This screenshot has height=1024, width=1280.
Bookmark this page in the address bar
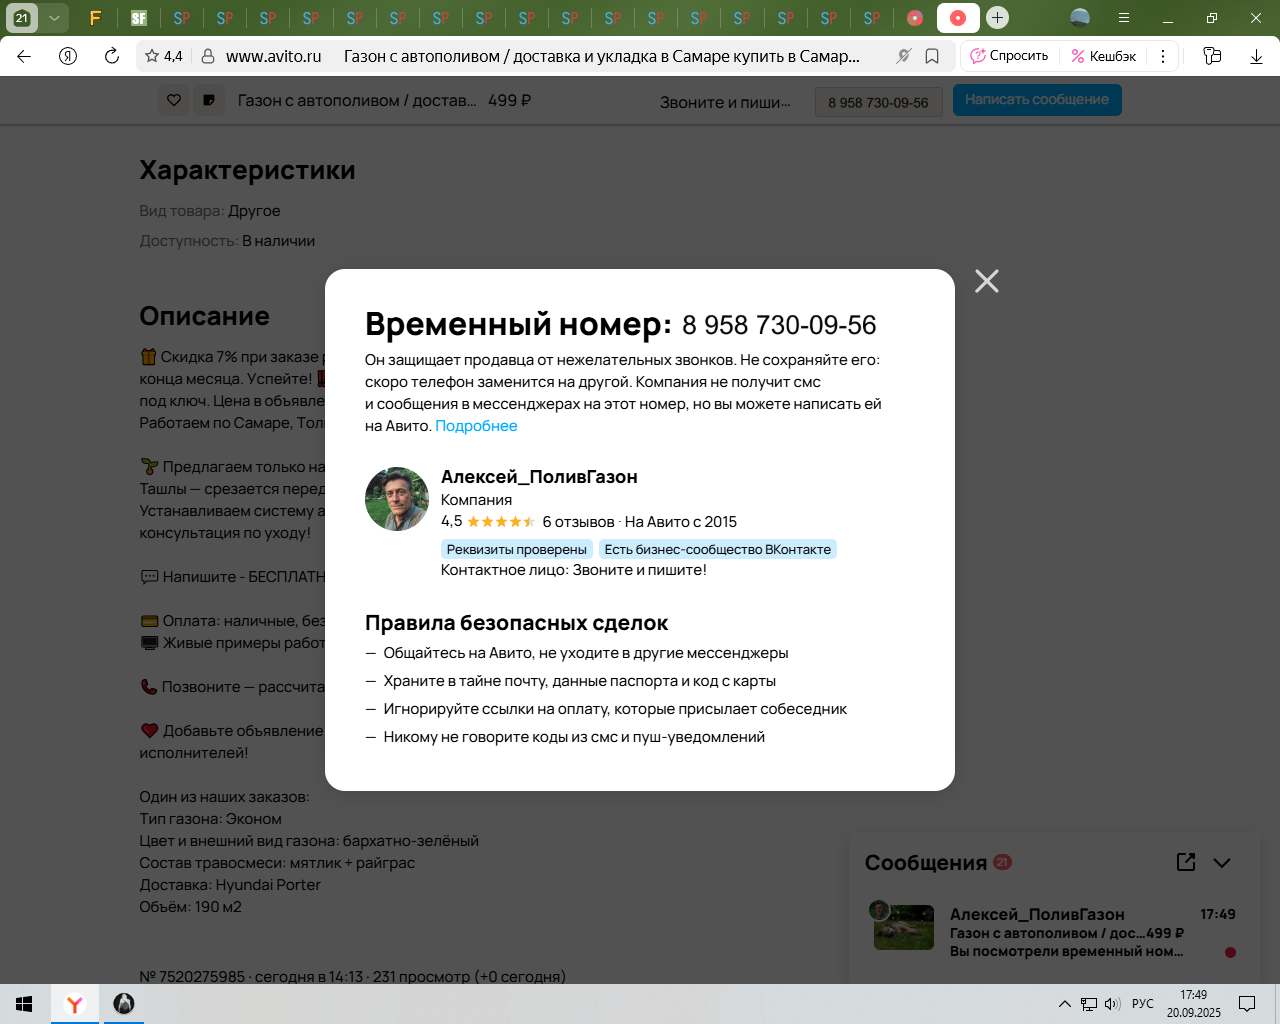point(932,56)
